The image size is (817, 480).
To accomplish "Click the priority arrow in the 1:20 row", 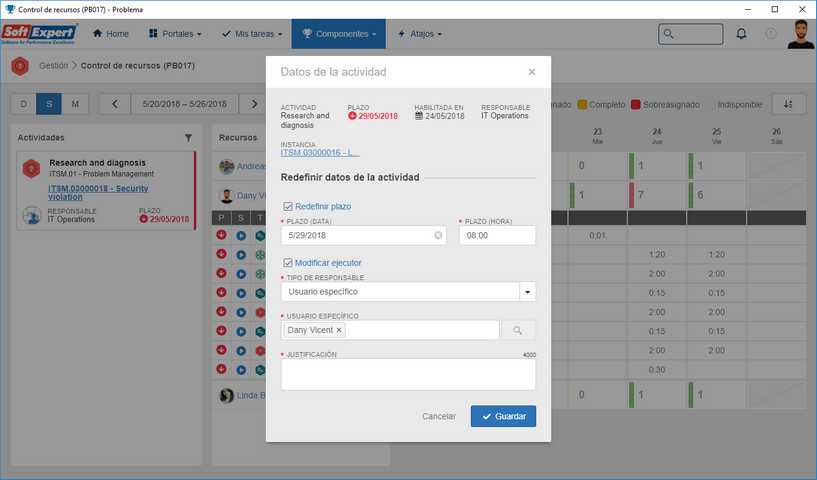I will tap(221, 254).
